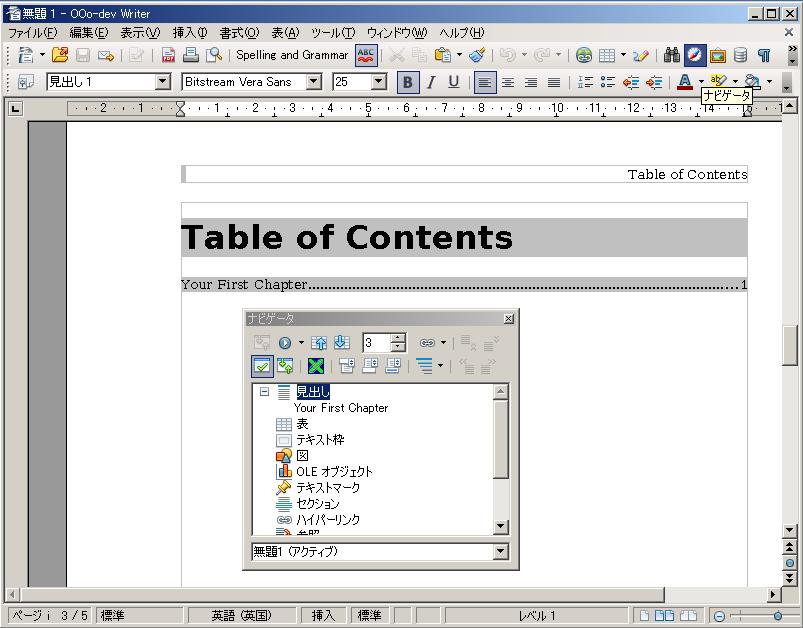This screenshot has width=803, height=628.
Task: Click the Spelling and Grammar button
Action: click(292, 55)
